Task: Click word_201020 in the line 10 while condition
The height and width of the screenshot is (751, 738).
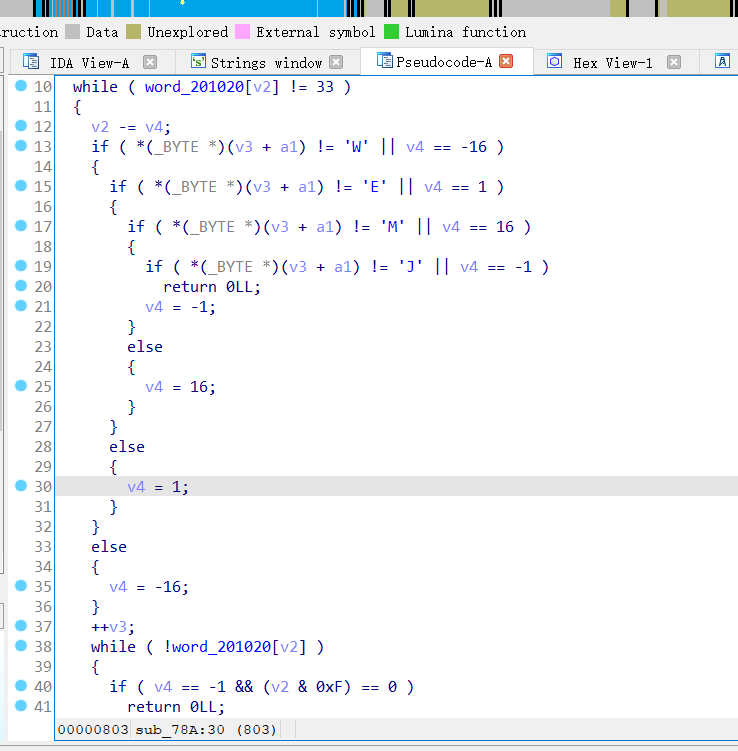Action: 194,87
